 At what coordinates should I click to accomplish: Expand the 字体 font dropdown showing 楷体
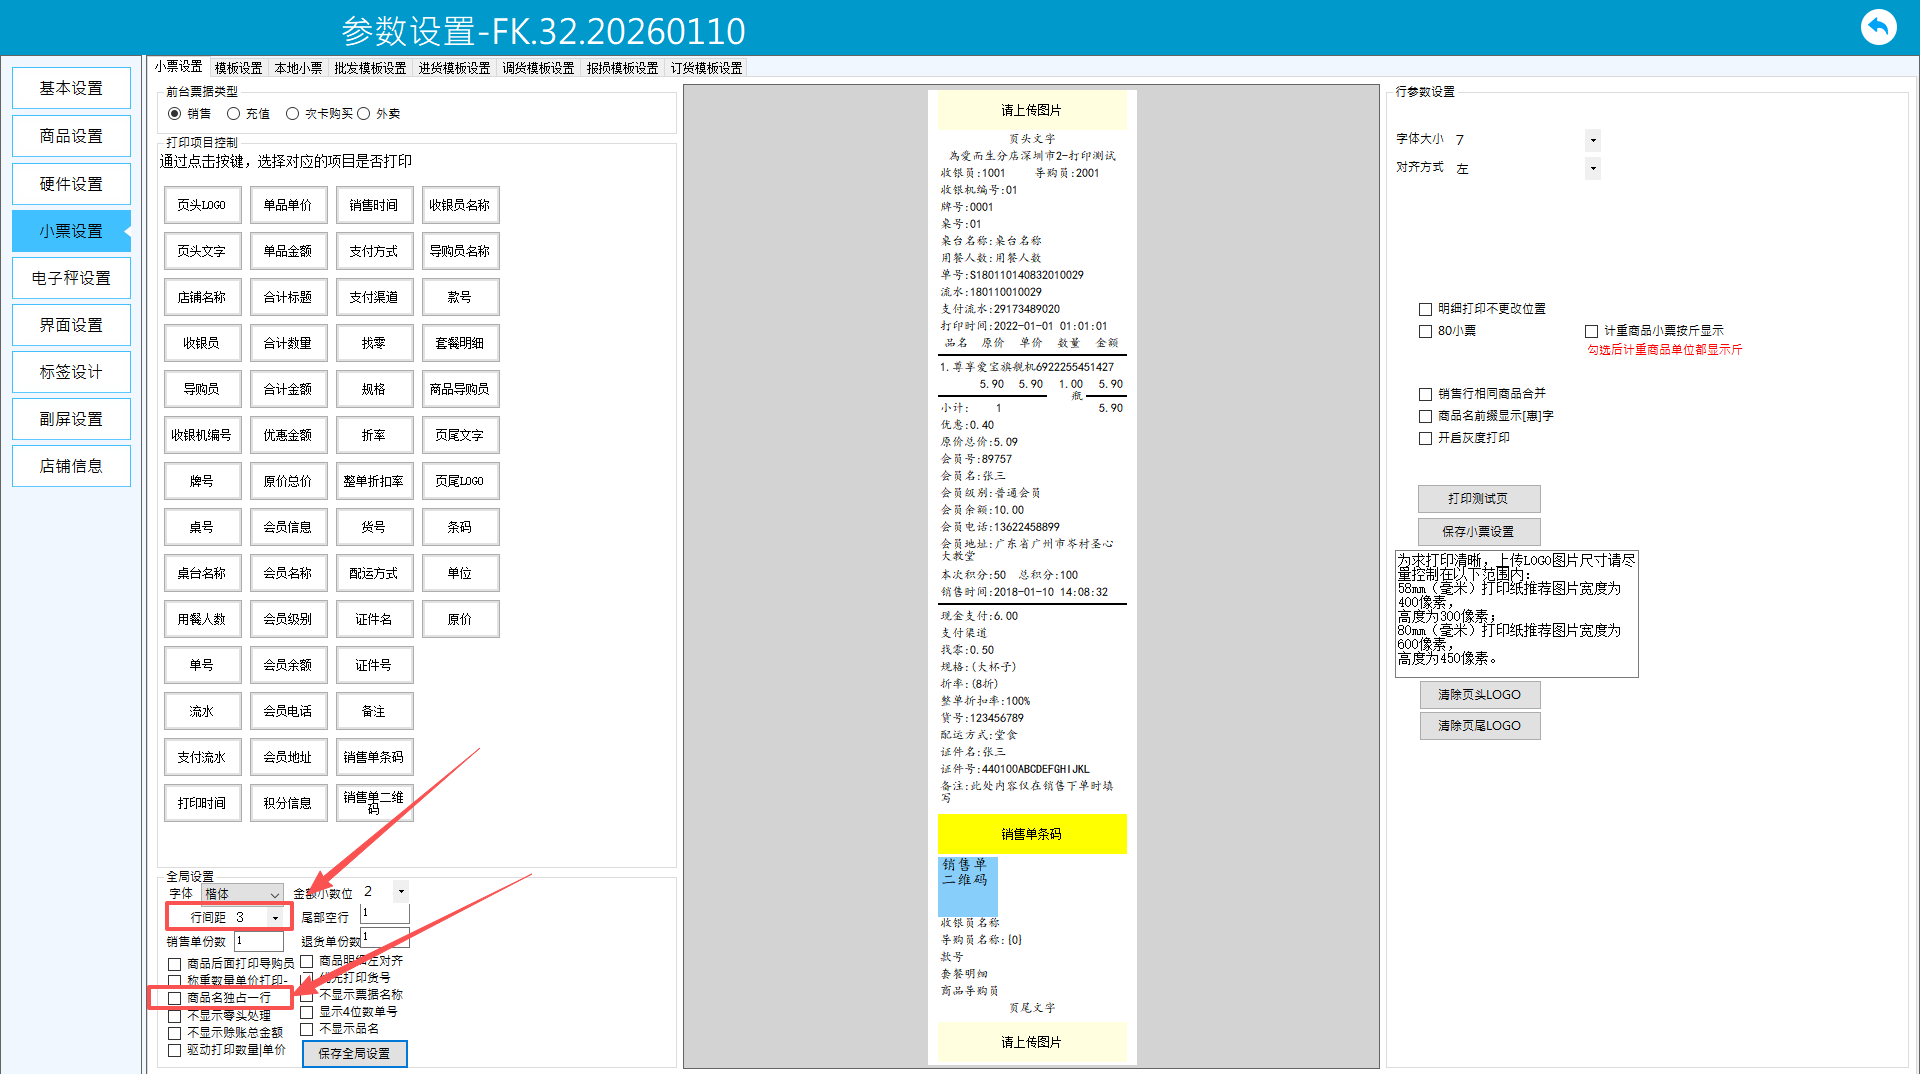click(x=273, y=894)
